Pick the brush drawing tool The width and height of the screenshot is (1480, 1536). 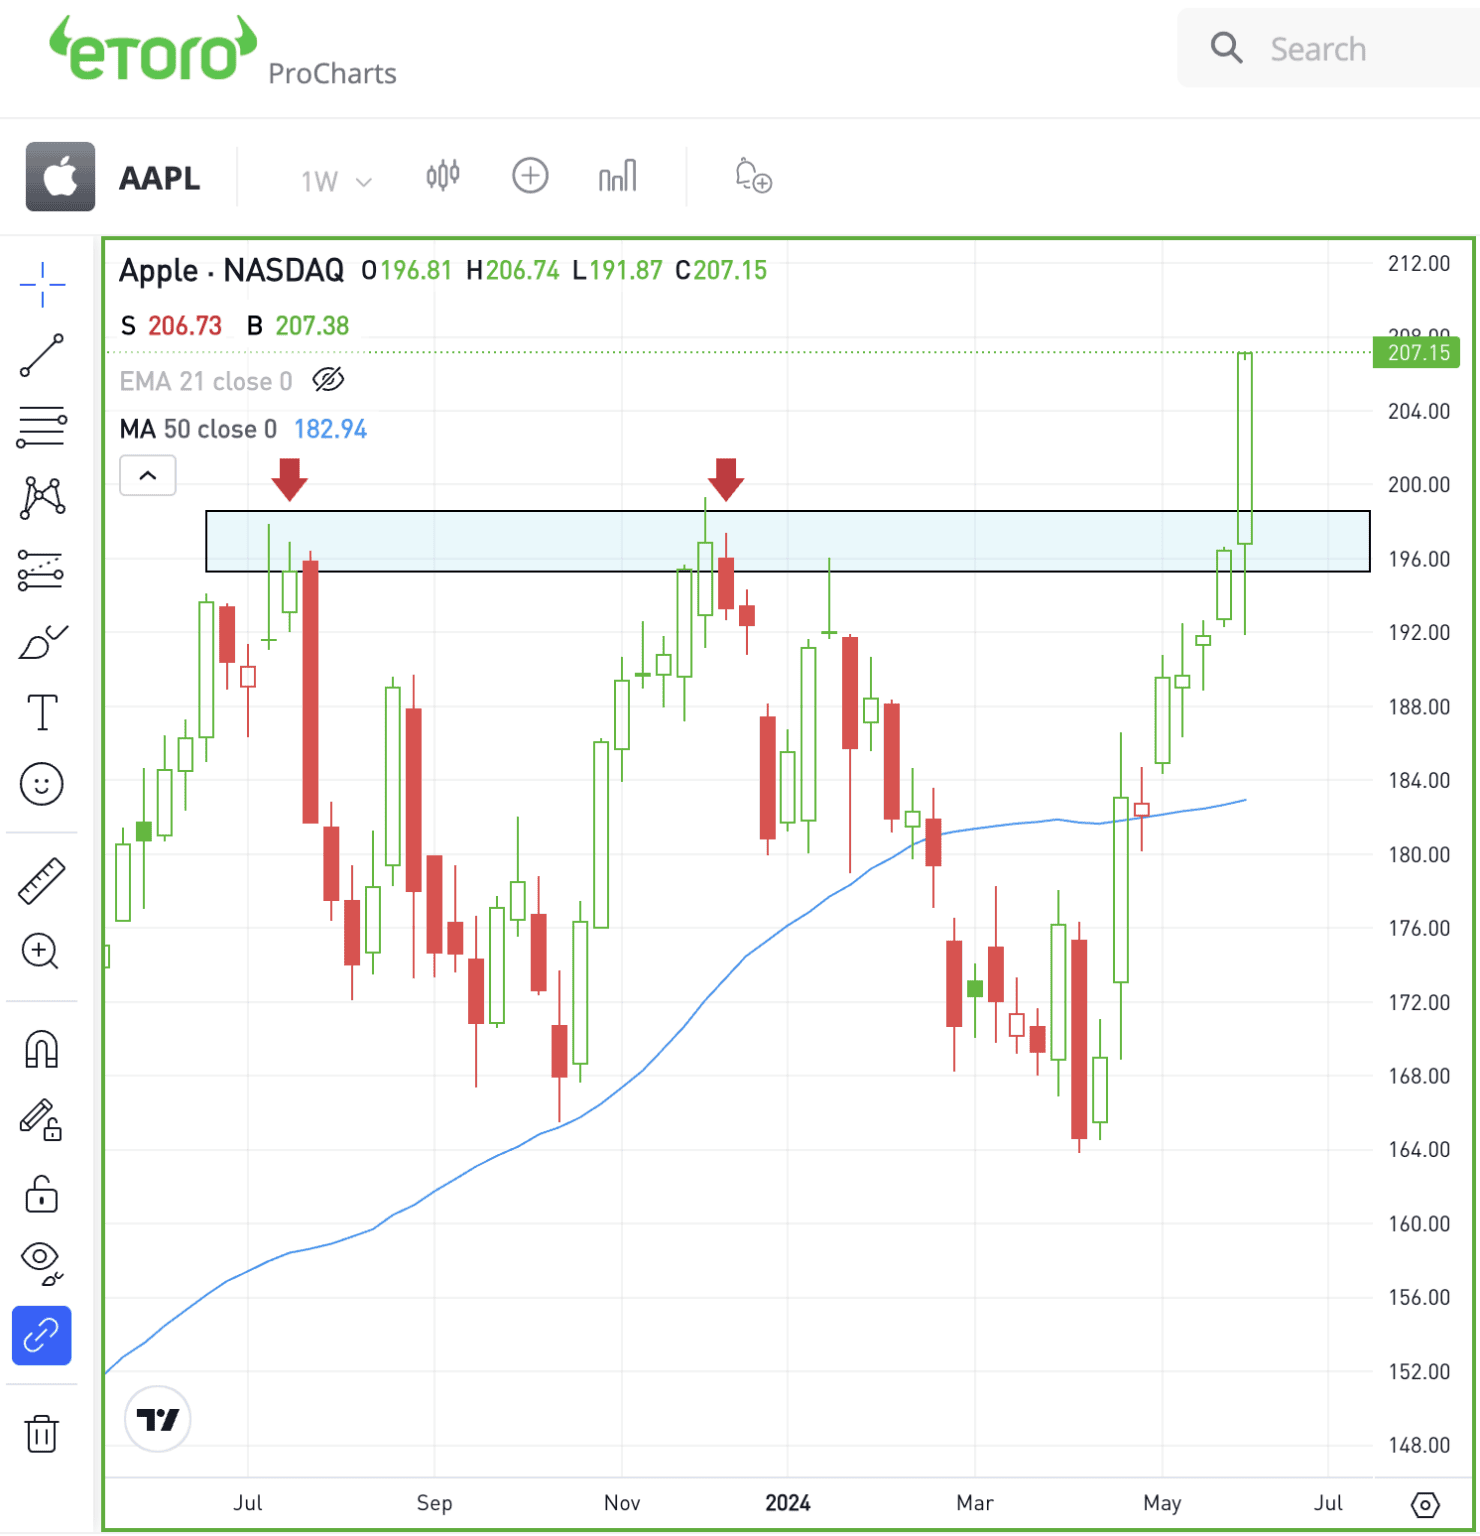click(42, 642)
